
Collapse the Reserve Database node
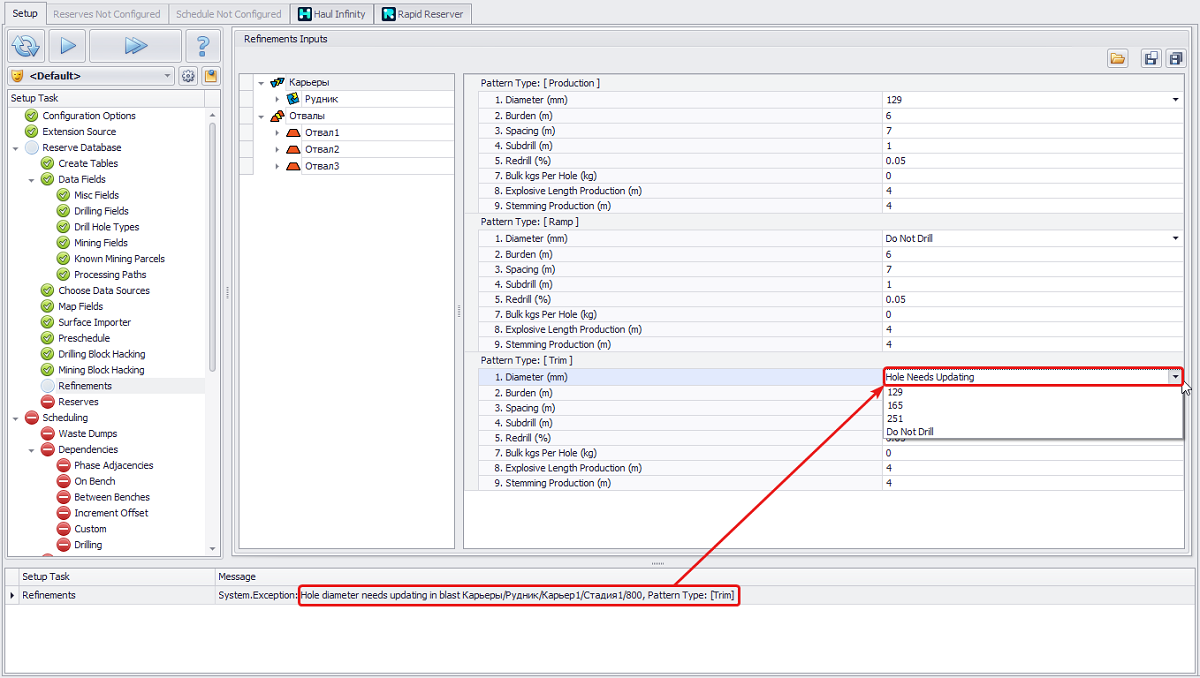[x=16, y=148]
